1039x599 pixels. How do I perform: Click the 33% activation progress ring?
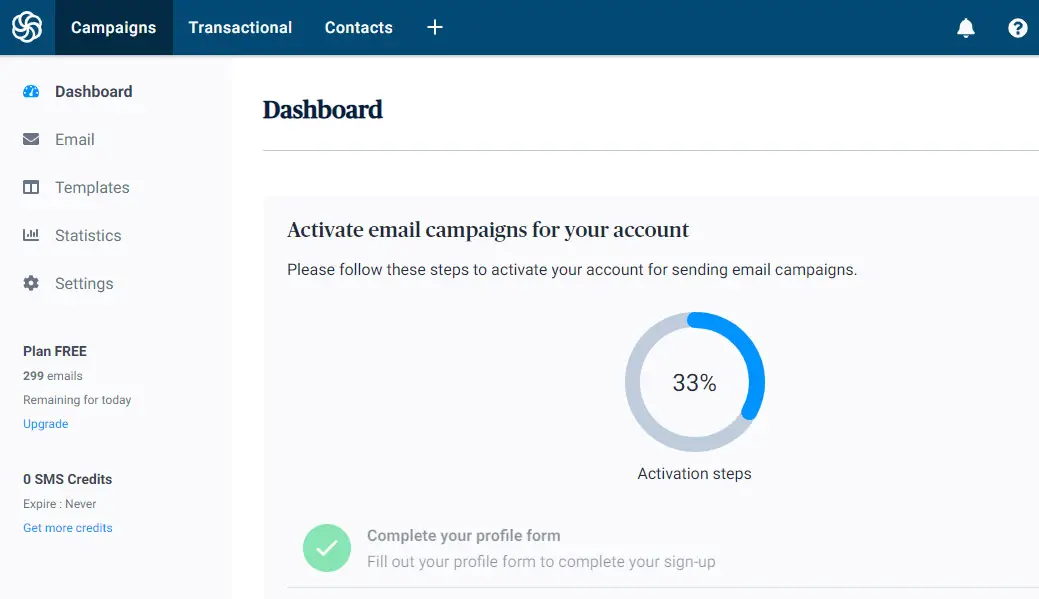(x=695, y=382)
